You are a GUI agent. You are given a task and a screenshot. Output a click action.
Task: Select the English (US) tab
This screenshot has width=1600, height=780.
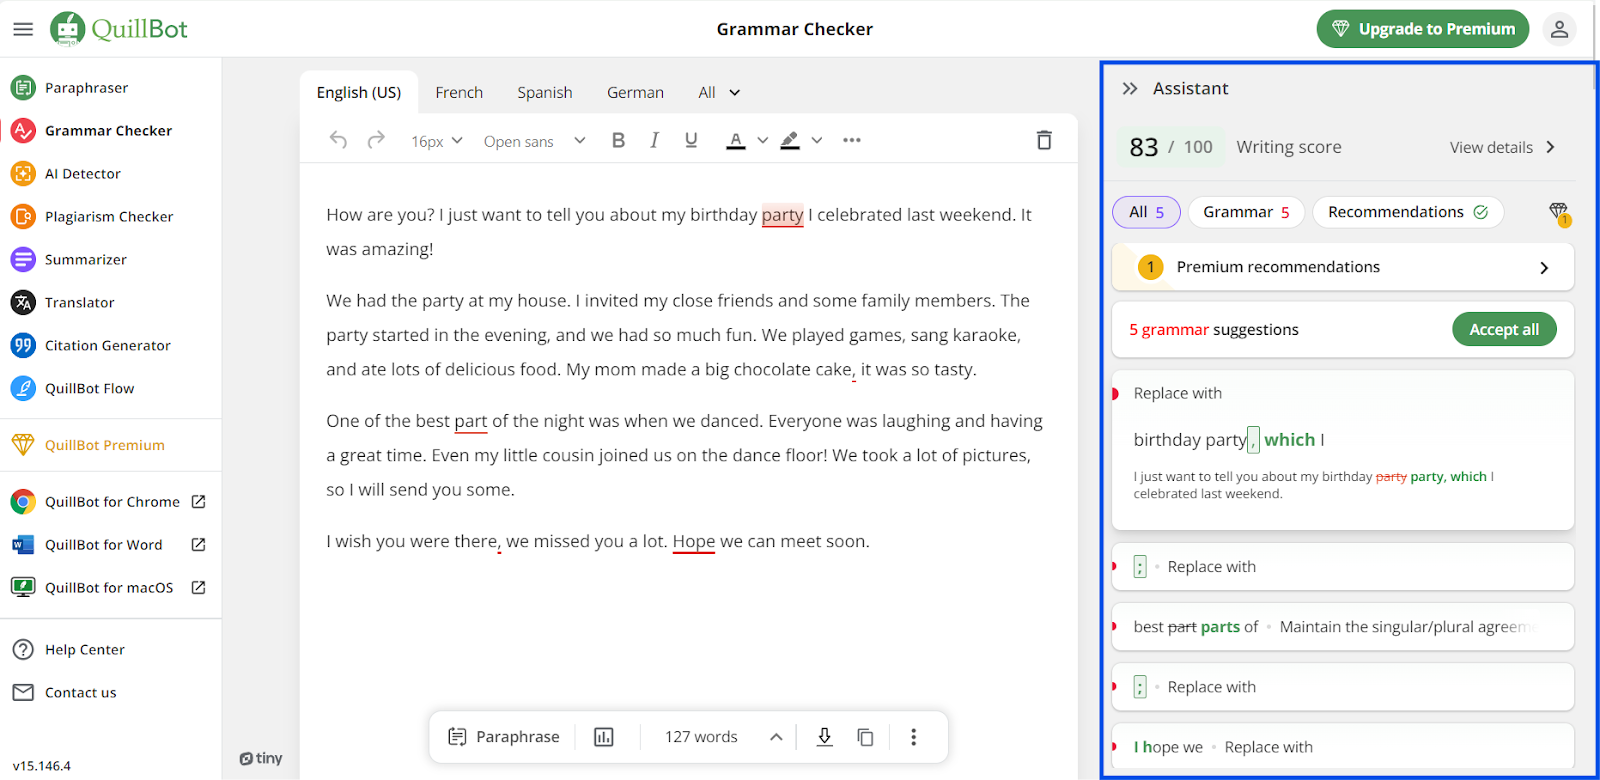[x=359, y=92]
